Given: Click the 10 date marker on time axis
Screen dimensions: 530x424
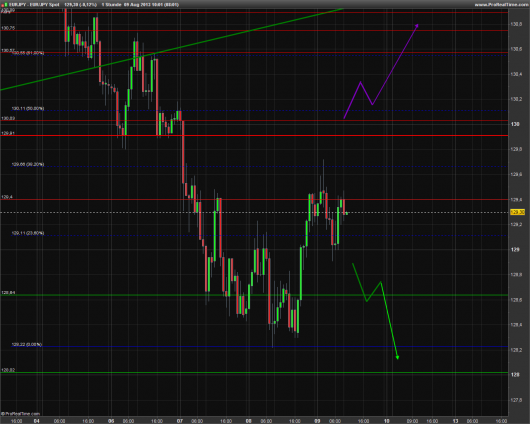Looking at the screenshot, I should 387,421.
